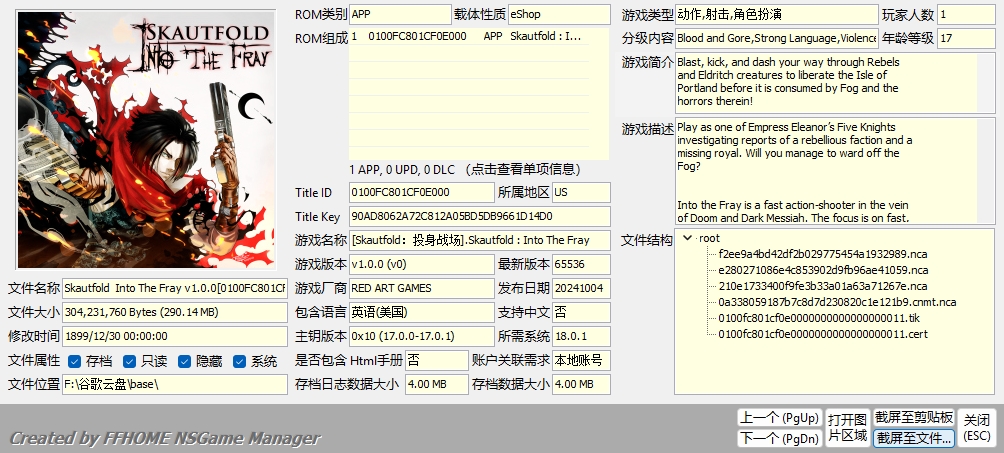Click the 玩家人数 field showing 1

967,14
